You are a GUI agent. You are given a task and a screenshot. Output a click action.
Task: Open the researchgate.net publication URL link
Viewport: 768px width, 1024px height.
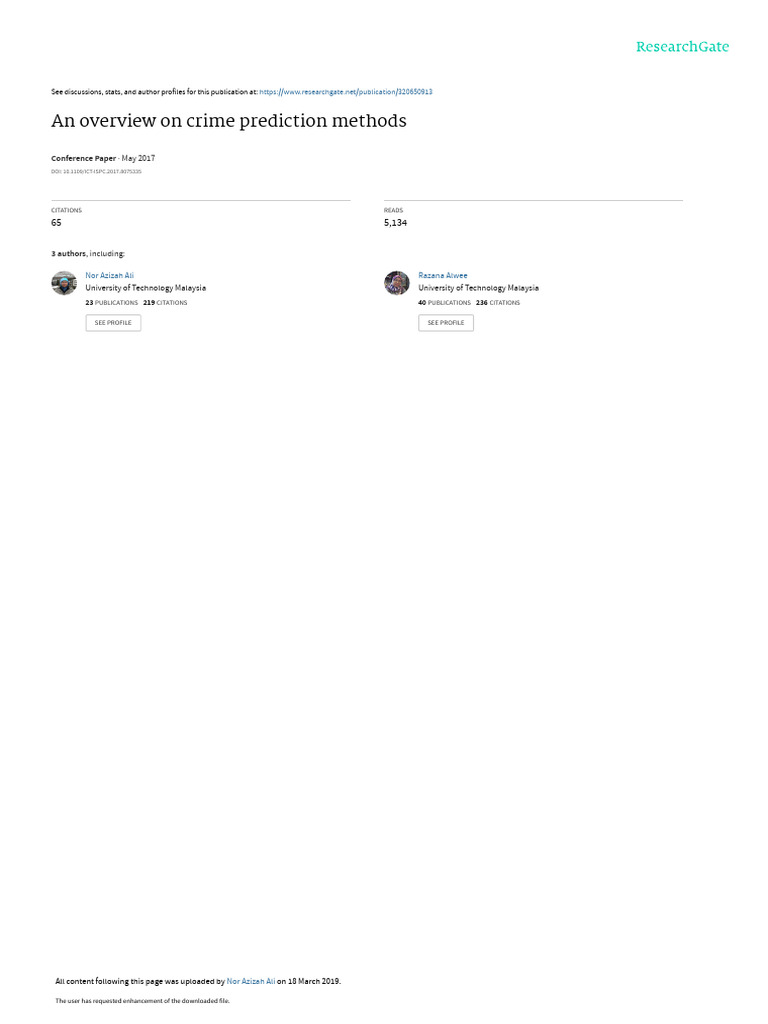(345, 92)
